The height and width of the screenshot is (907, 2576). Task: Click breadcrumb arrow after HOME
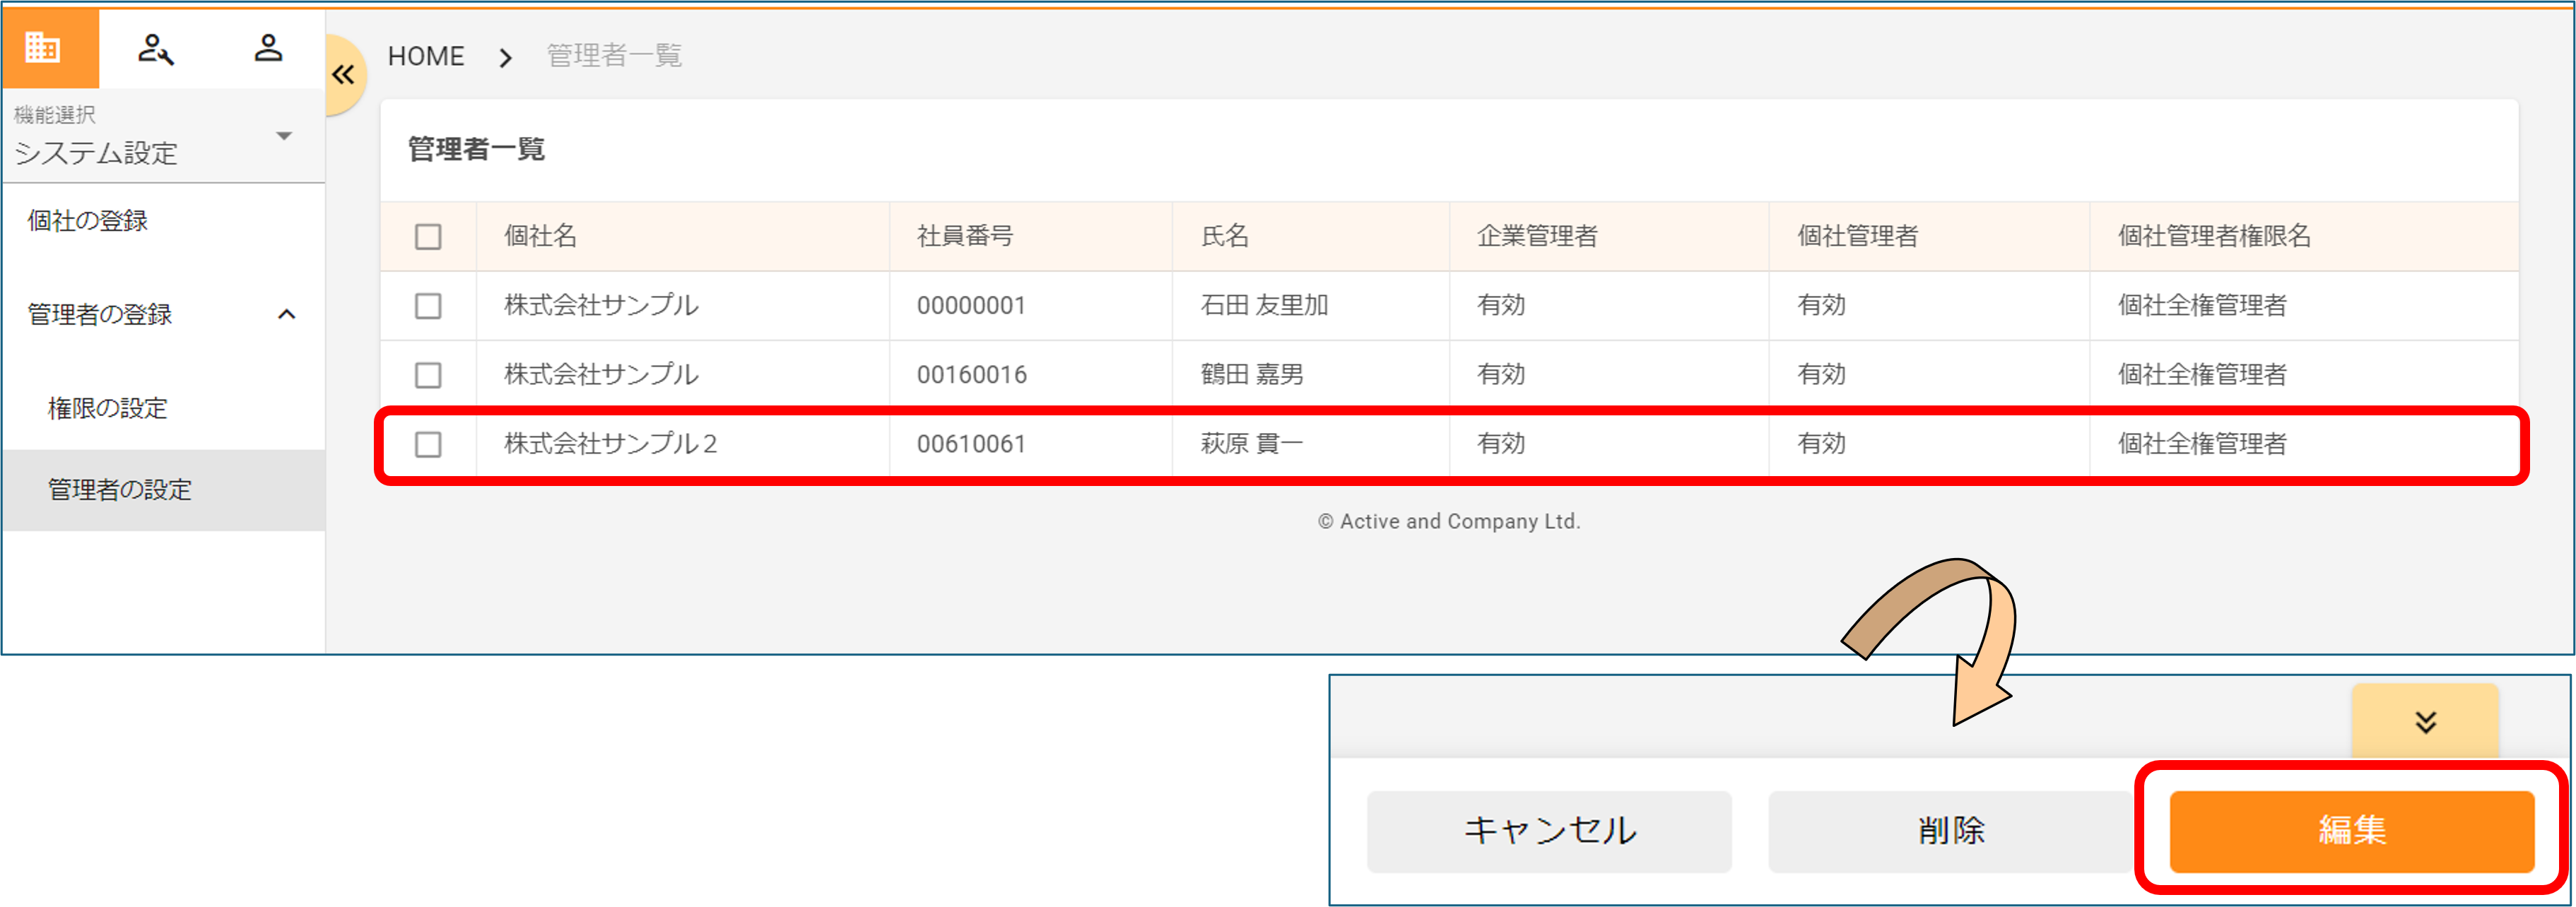pos(506,58)
